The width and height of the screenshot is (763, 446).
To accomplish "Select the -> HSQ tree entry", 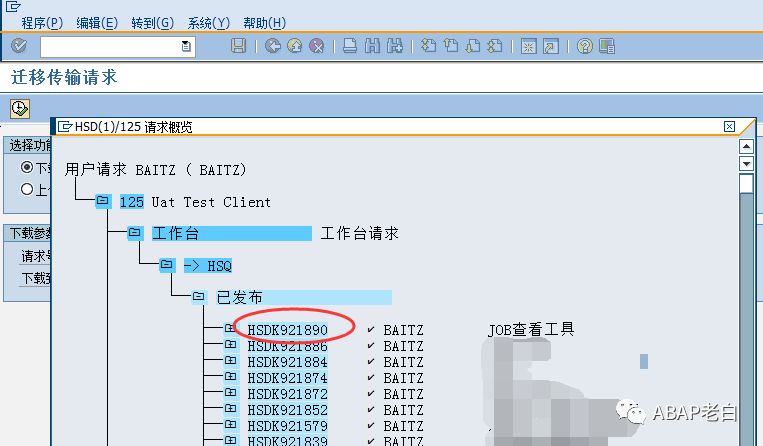I will pos(208,266).
